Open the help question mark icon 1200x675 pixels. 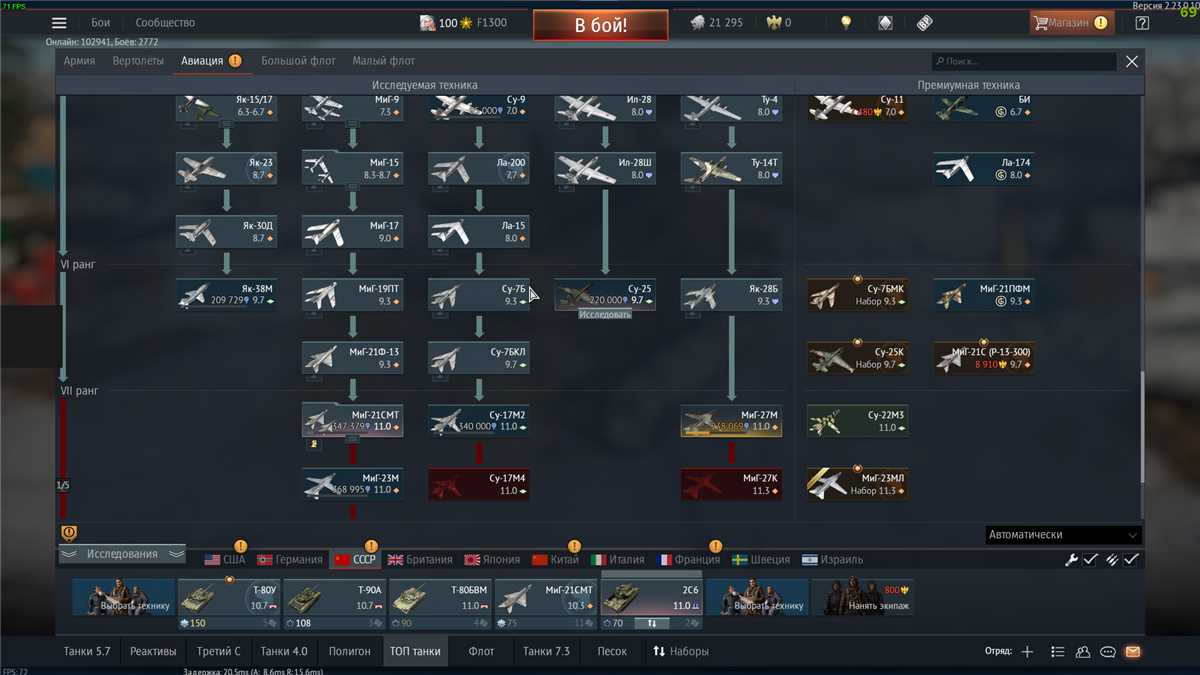coord(1143,23)
